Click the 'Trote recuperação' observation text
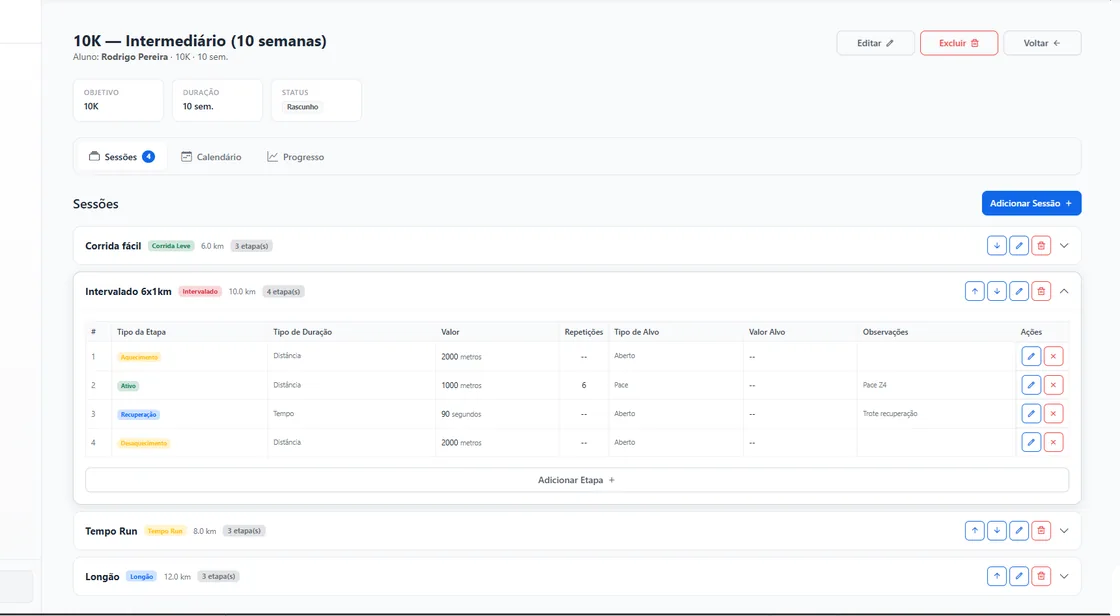Viewport: 1120px width, 616px height. (x=890, y=414)
